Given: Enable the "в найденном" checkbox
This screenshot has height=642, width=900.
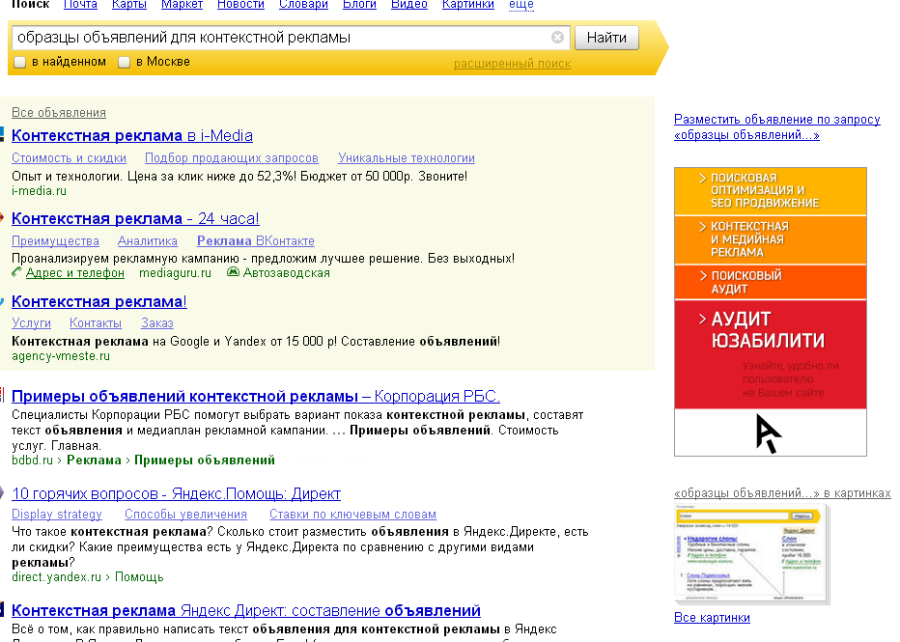Looking at the screenshot, I should (x=20, y=62).
